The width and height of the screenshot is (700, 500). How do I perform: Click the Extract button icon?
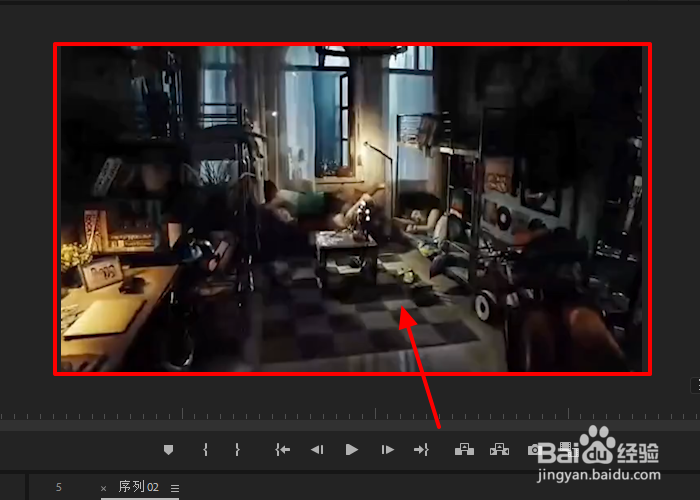(x=499, y=450)
